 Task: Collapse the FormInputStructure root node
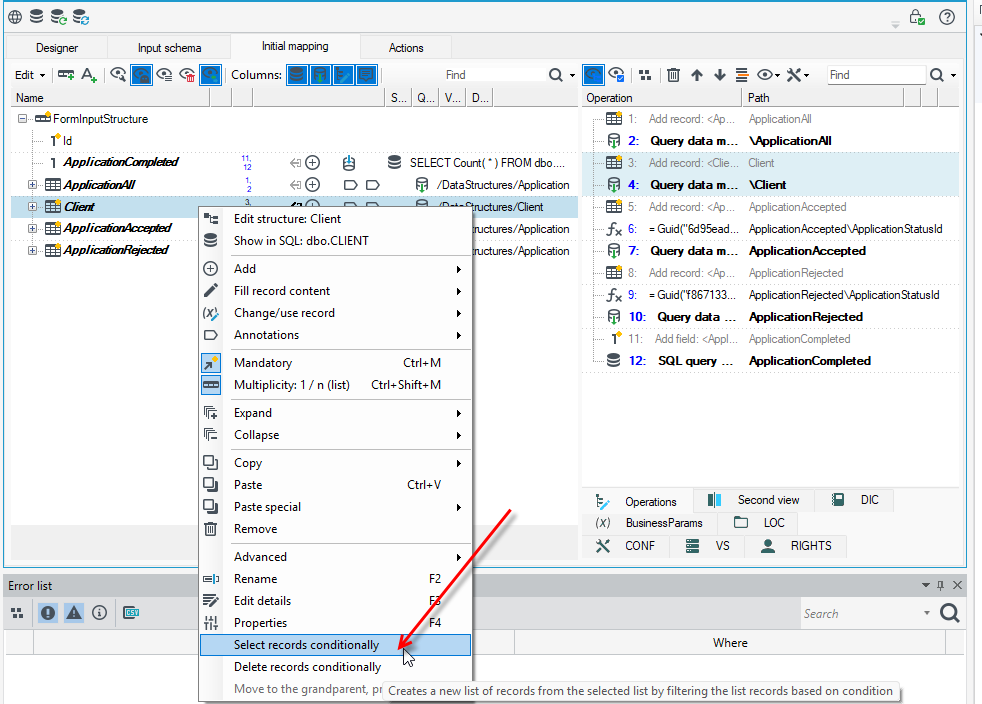coord(23,118)
